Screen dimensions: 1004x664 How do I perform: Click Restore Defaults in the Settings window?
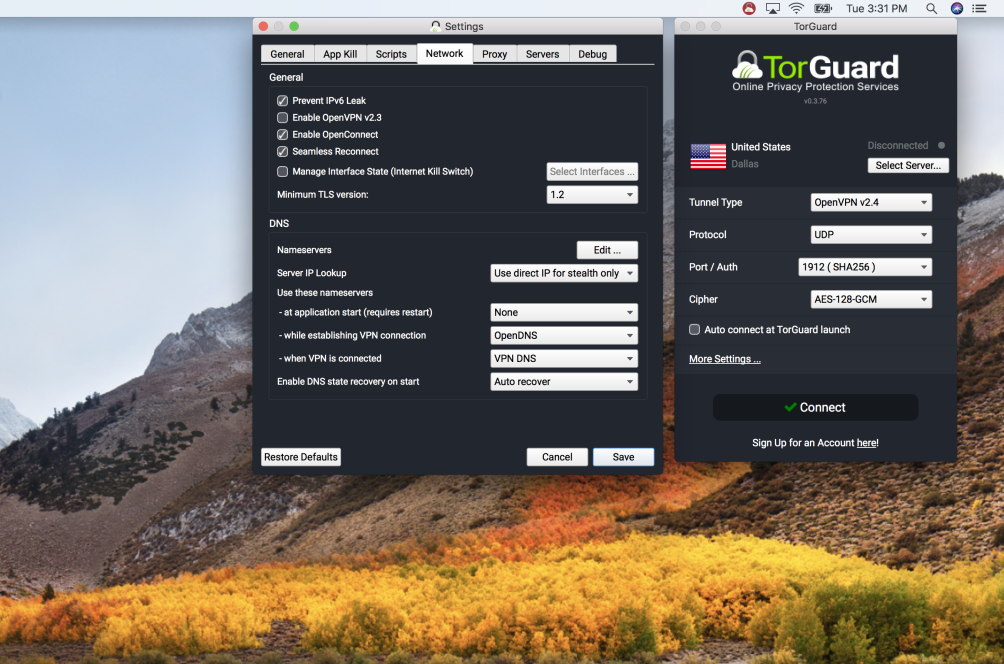pyautogui.click(x=300, y=456)
